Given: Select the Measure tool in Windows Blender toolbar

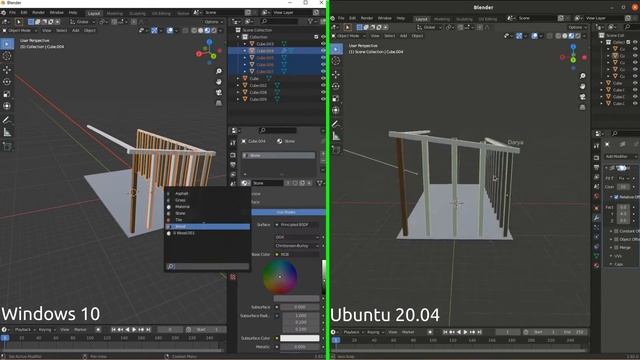Looking at the screenshot, I should (7, 132).
